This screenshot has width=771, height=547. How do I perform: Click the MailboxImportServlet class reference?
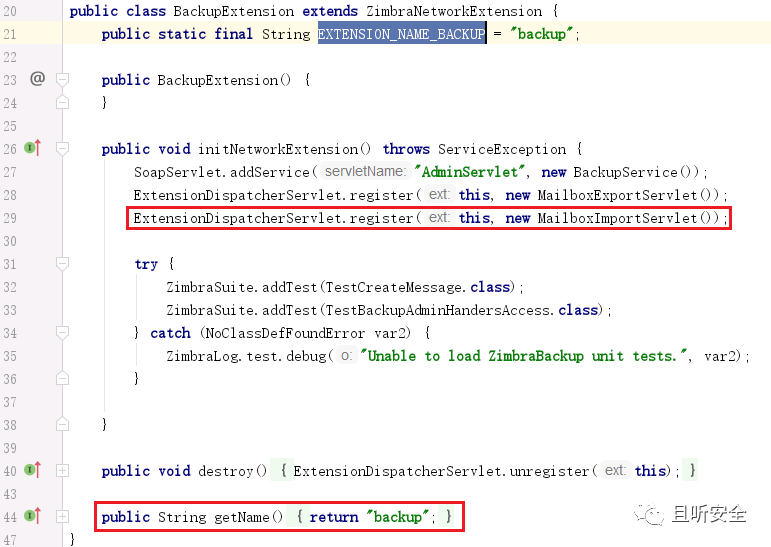[617, 218]
